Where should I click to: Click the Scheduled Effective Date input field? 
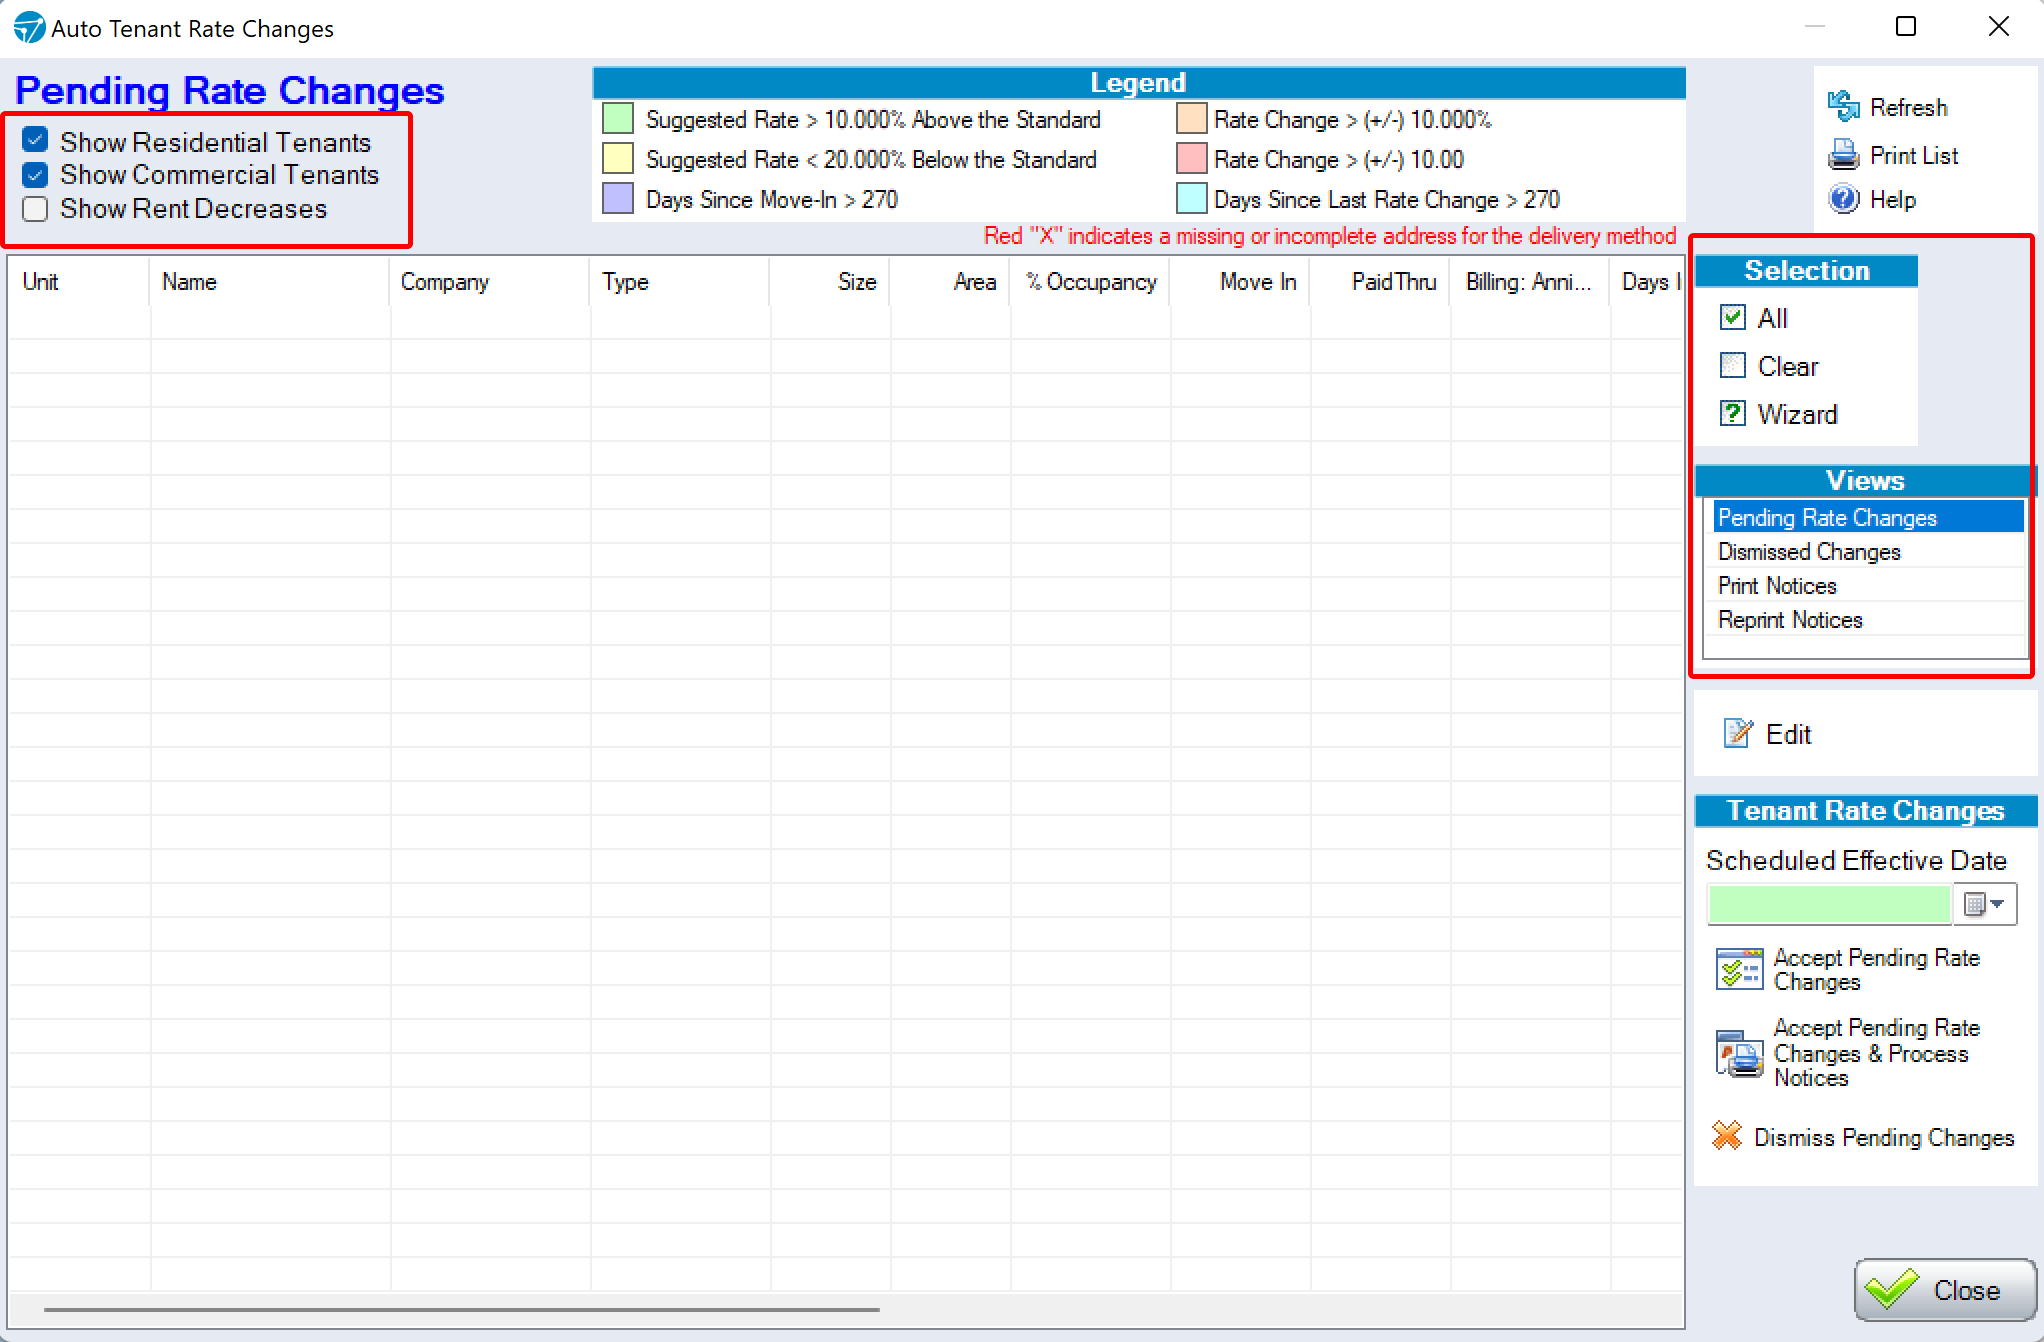coord(1830,904)
